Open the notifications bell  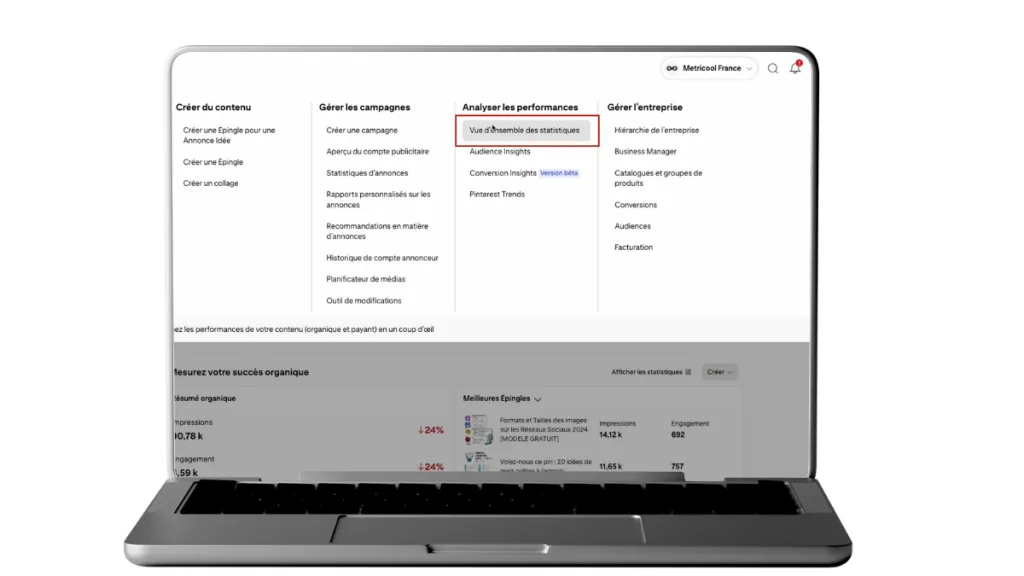point(795,68)
